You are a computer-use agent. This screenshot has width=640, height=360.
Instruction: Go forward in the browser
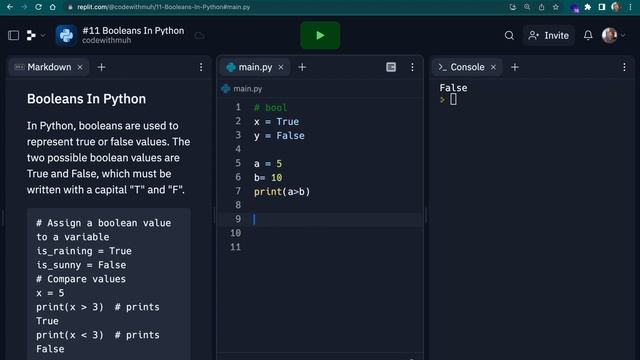coord(24,7)
